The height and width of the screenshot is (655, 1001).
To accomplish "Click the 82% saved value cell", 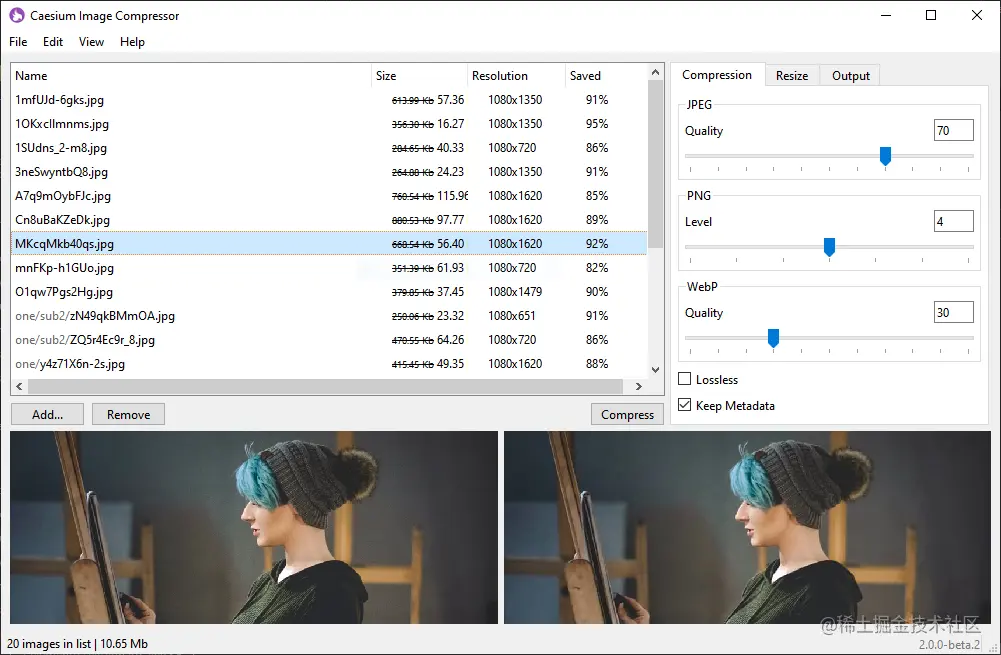I will coord(597,267).
